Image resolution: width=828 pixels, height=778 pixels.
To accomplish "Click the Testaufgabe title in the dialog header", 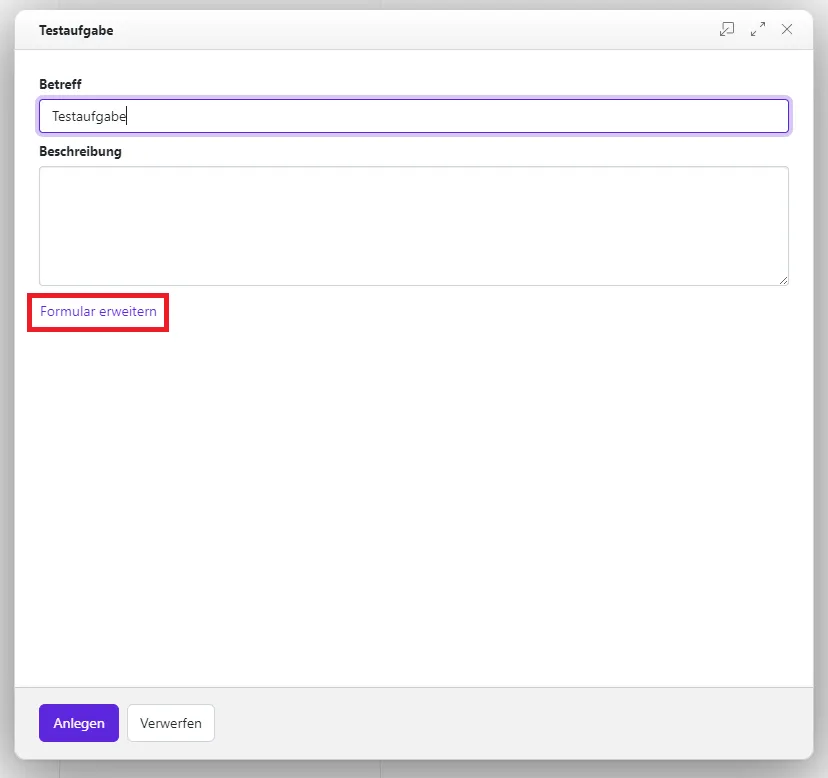I will tap(76, 30).
